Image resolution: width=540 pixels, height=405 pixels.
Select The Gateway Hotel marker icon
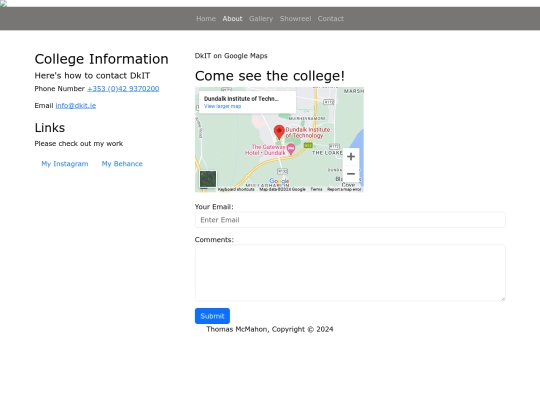(x=291, y=149)
